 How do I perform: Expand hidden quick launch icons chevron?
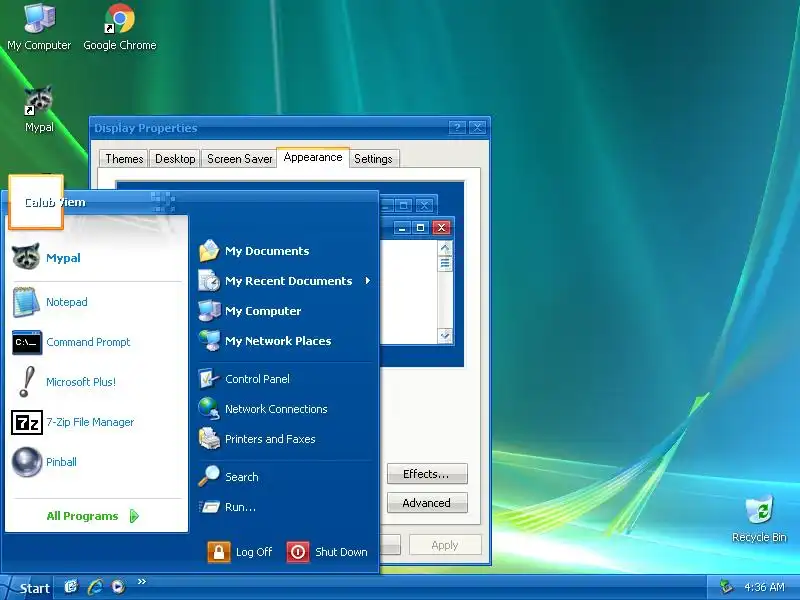(141, 581)
